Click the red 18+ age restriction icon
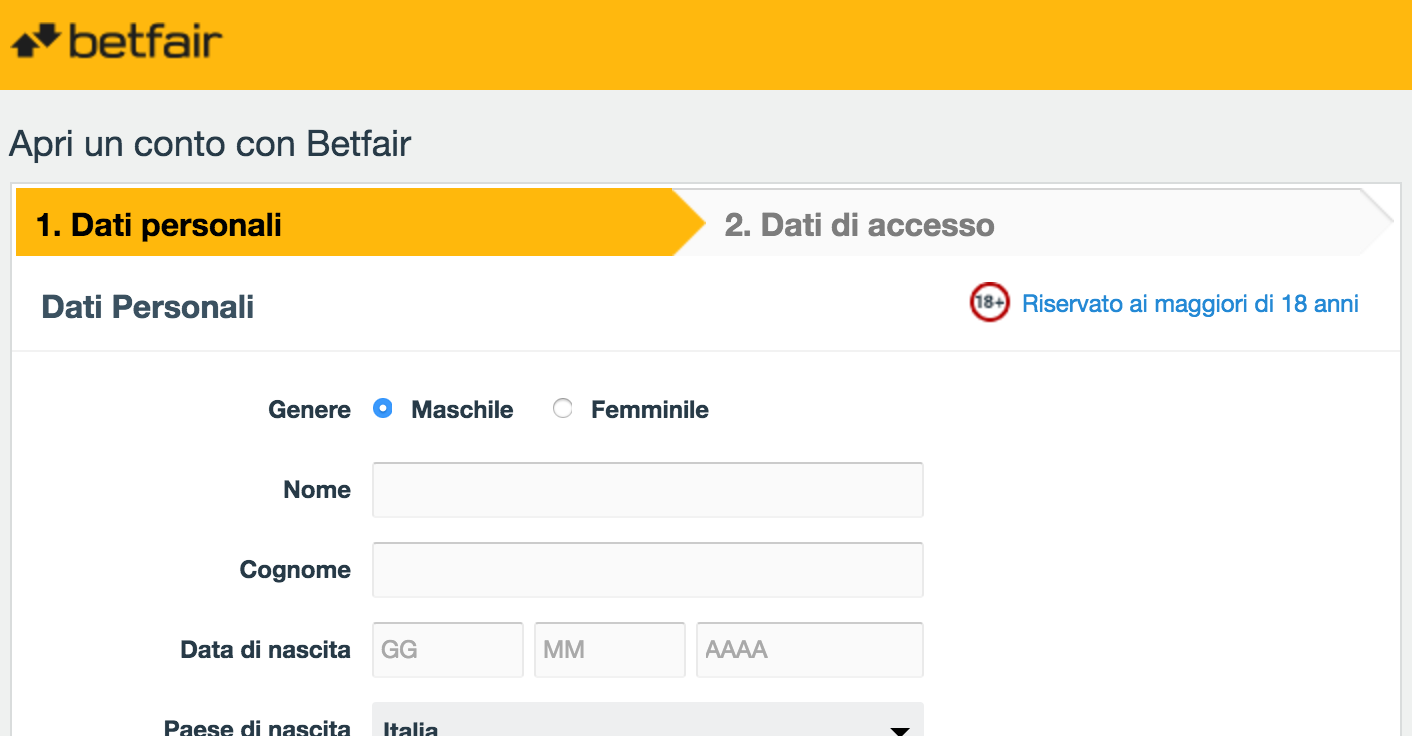The image size is (1412, 736). [x=989, y=303]
